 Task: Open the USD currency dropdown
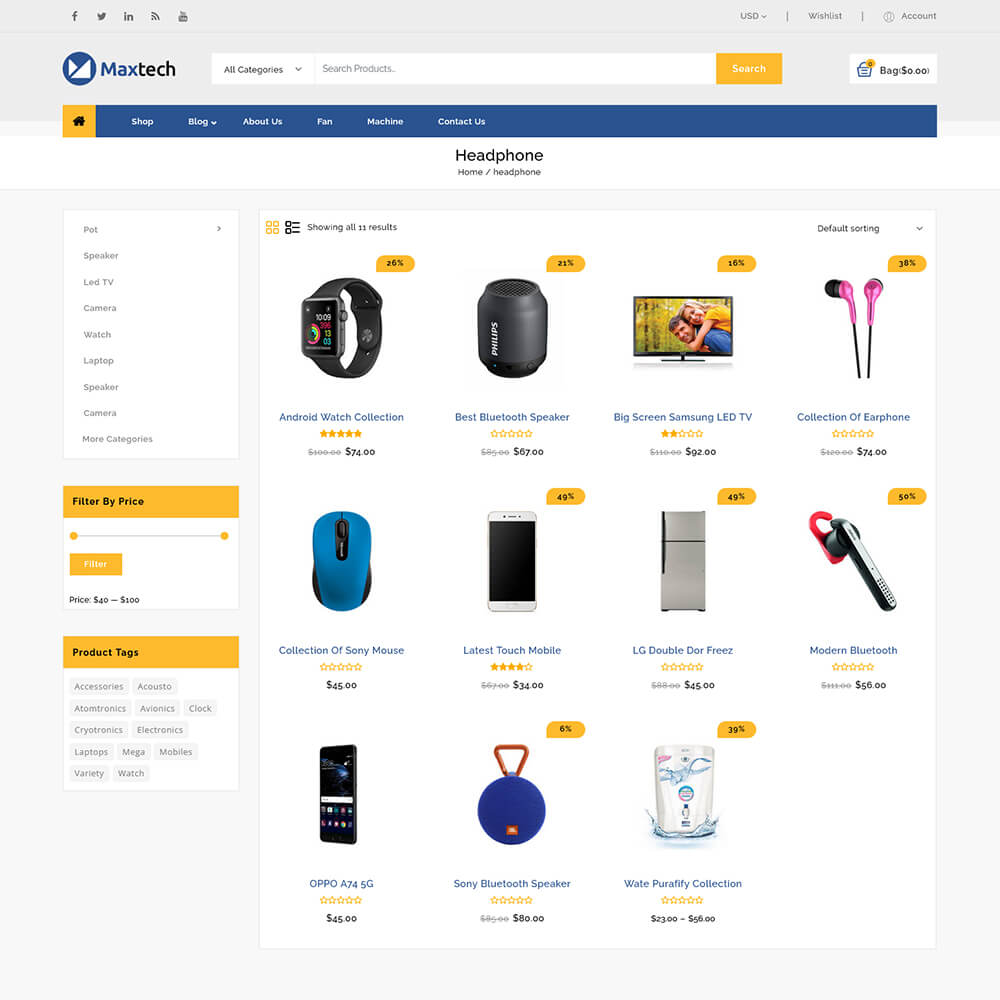click(x=753, y=16)
